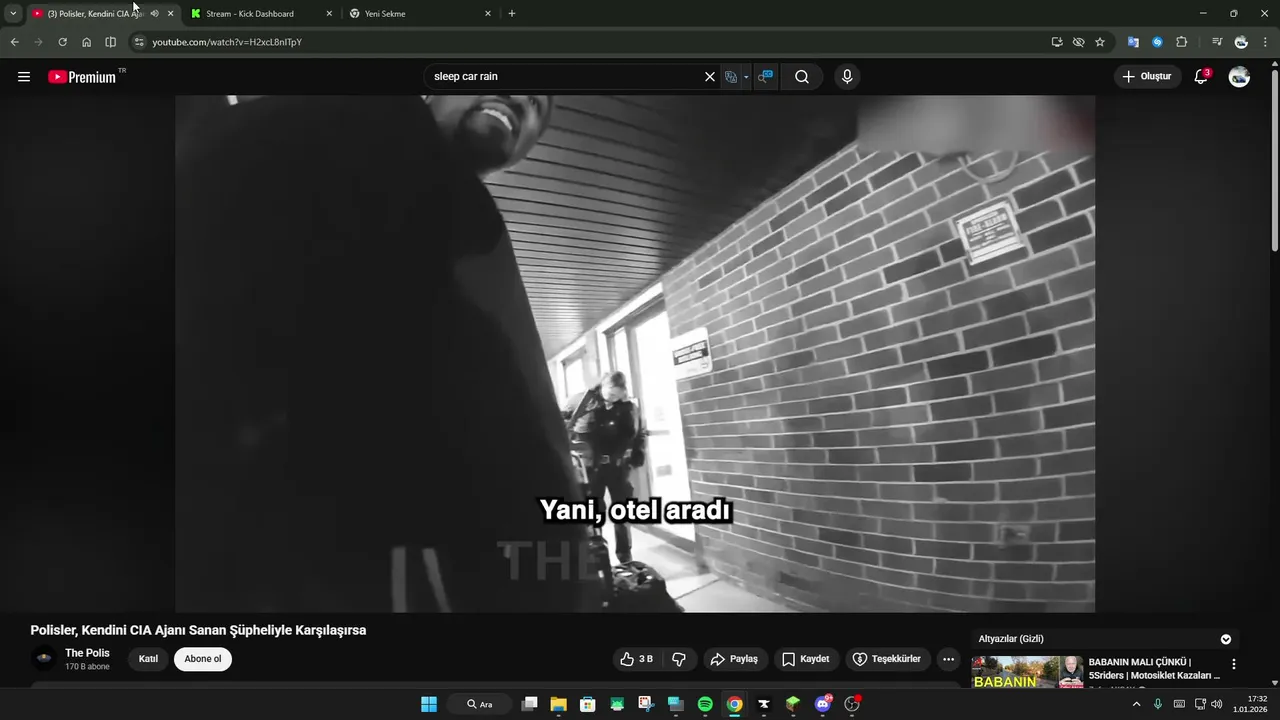Go back in browser history
This screenshot has width=1280, height=720.
point(14,42)
